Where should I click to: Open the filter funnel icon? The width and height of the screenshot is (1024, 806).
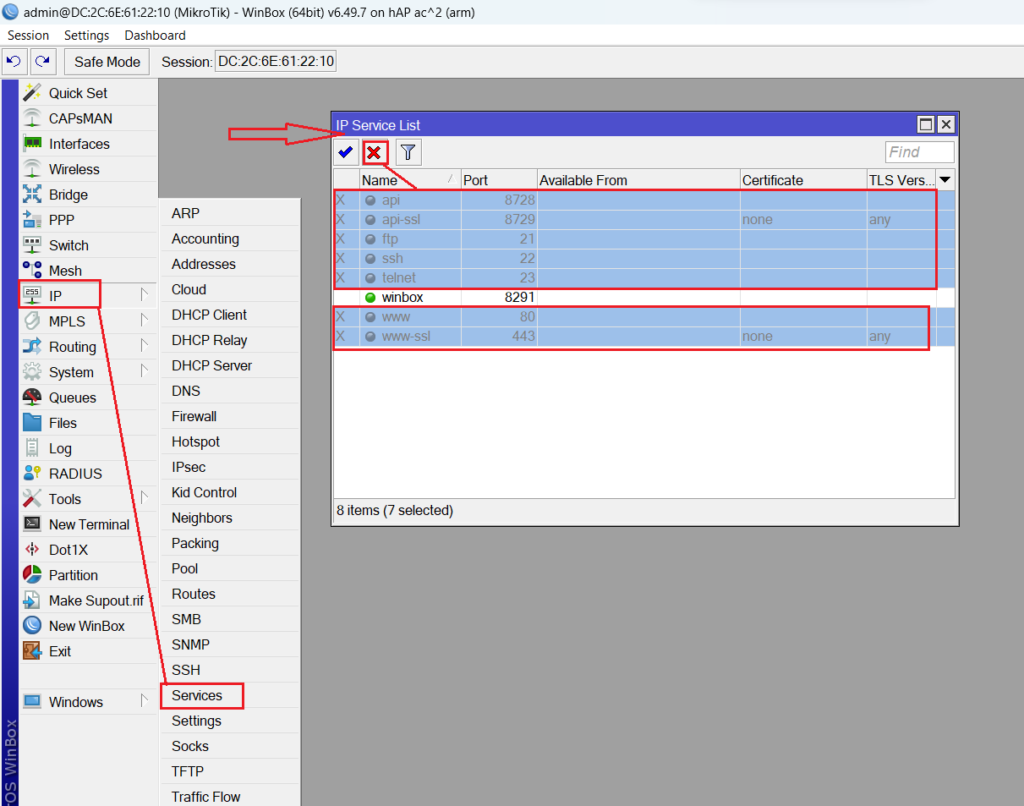[x=408, y=152]
